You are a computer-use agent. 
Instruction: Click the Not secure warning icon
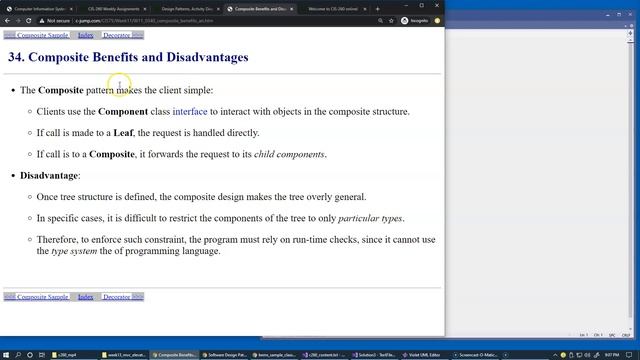pyautogui.click(x=42, y=20)
